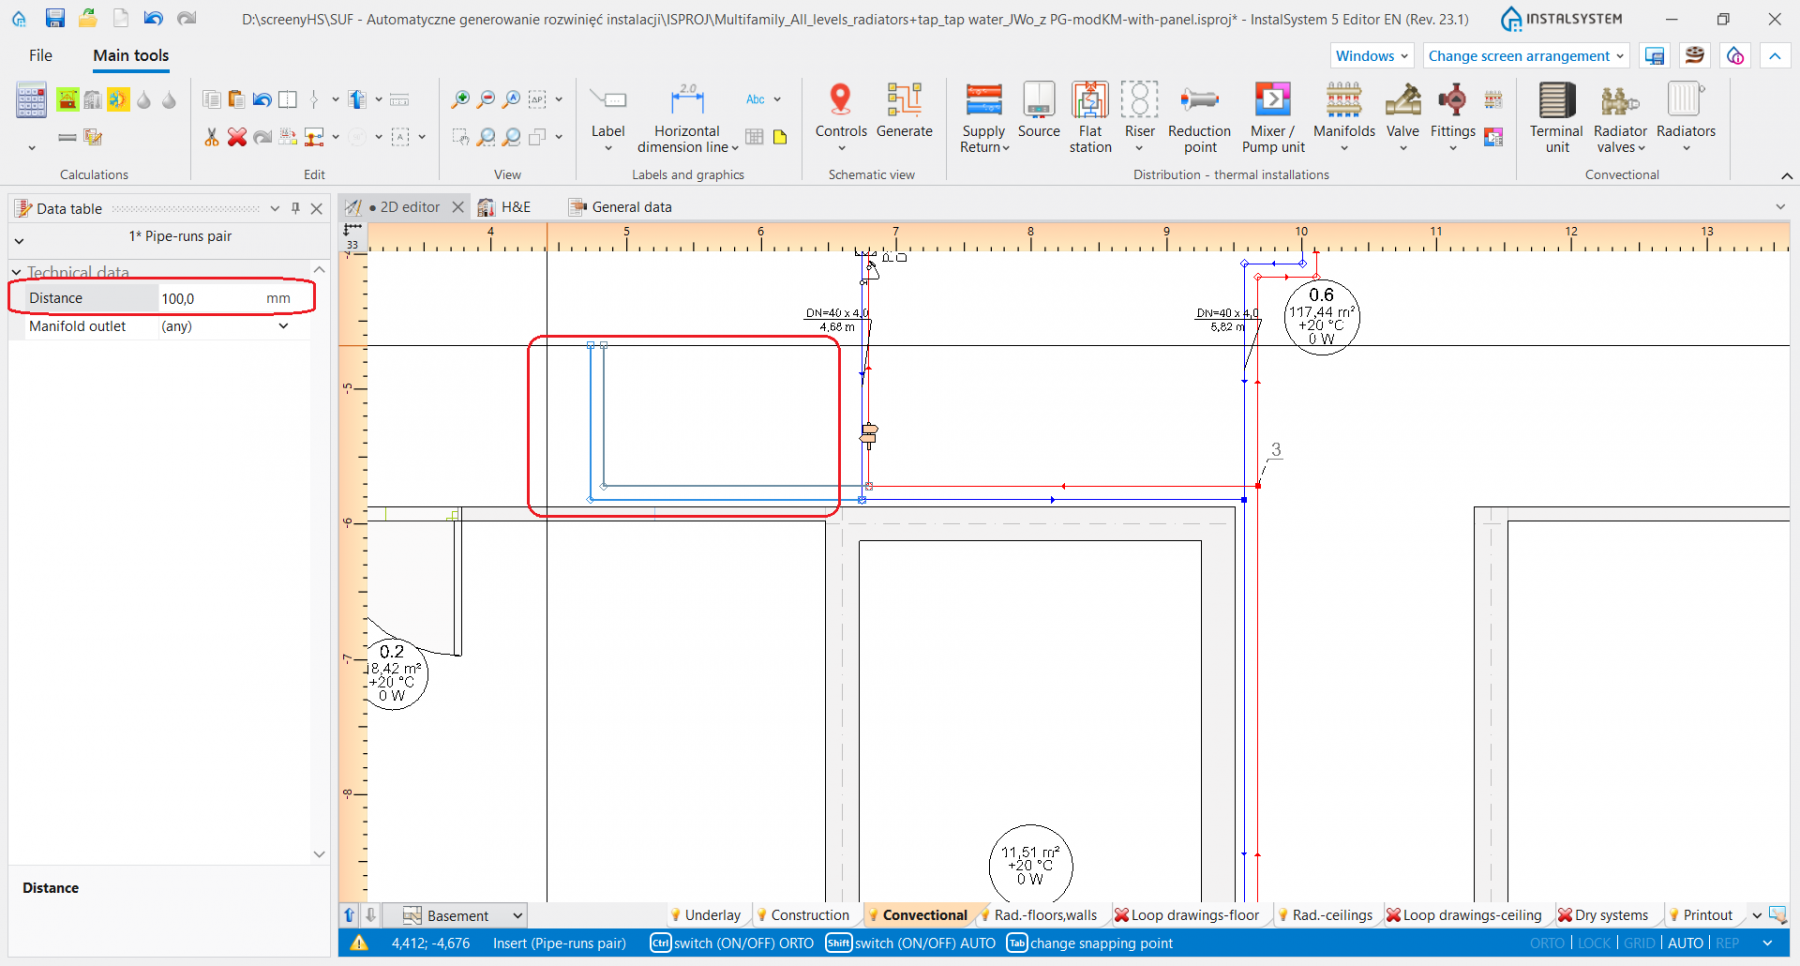Switch to the General data tab
Viewport: 1800px width, 966px height.
[631, 207]
